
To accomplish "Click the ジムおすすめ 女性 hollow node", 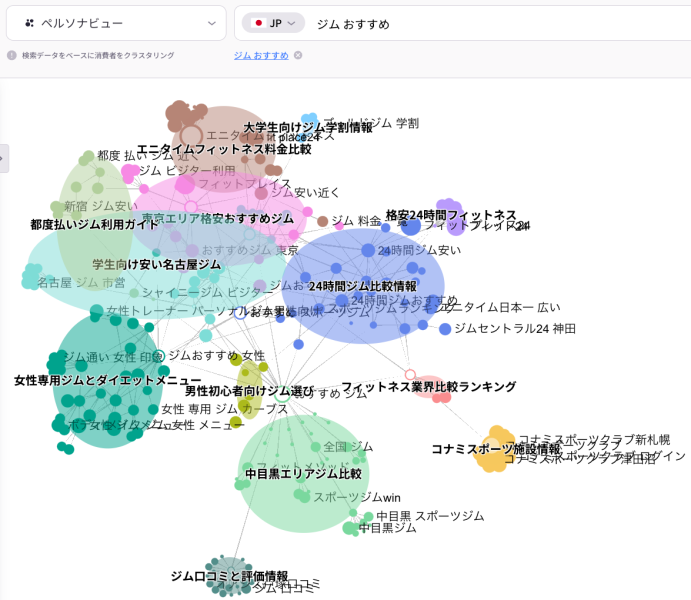I will pyautogui.click(x=159, y=355).
